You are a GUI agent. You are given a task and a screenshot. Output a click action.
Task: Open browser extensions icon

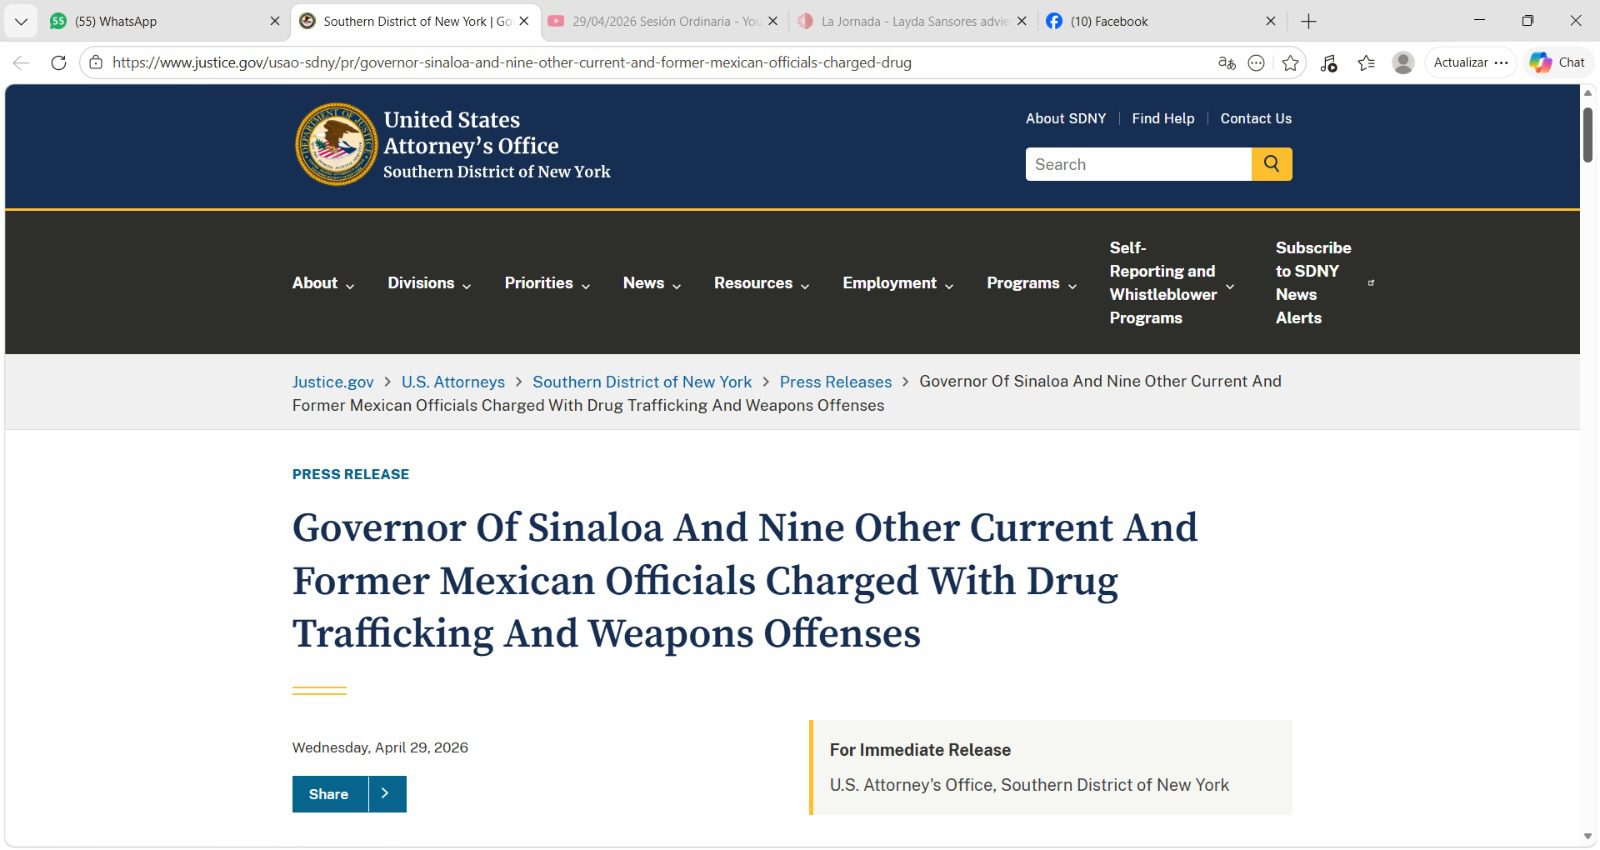tap(1329, 63)
